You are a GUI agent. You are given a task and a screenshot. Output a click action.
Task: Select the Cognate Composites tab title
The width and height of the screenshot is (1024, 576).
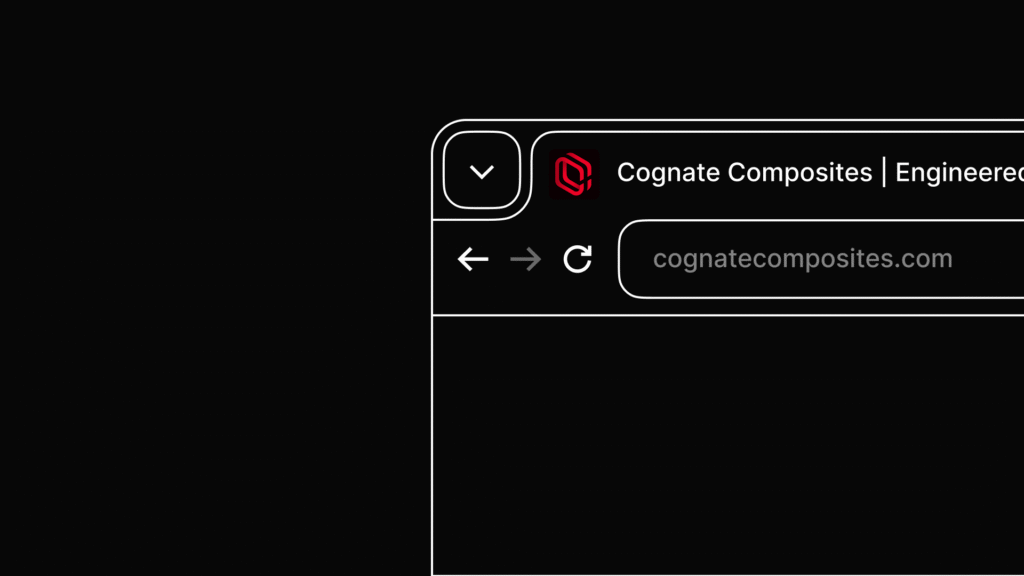pyautogui.click(x=820, y=172)
